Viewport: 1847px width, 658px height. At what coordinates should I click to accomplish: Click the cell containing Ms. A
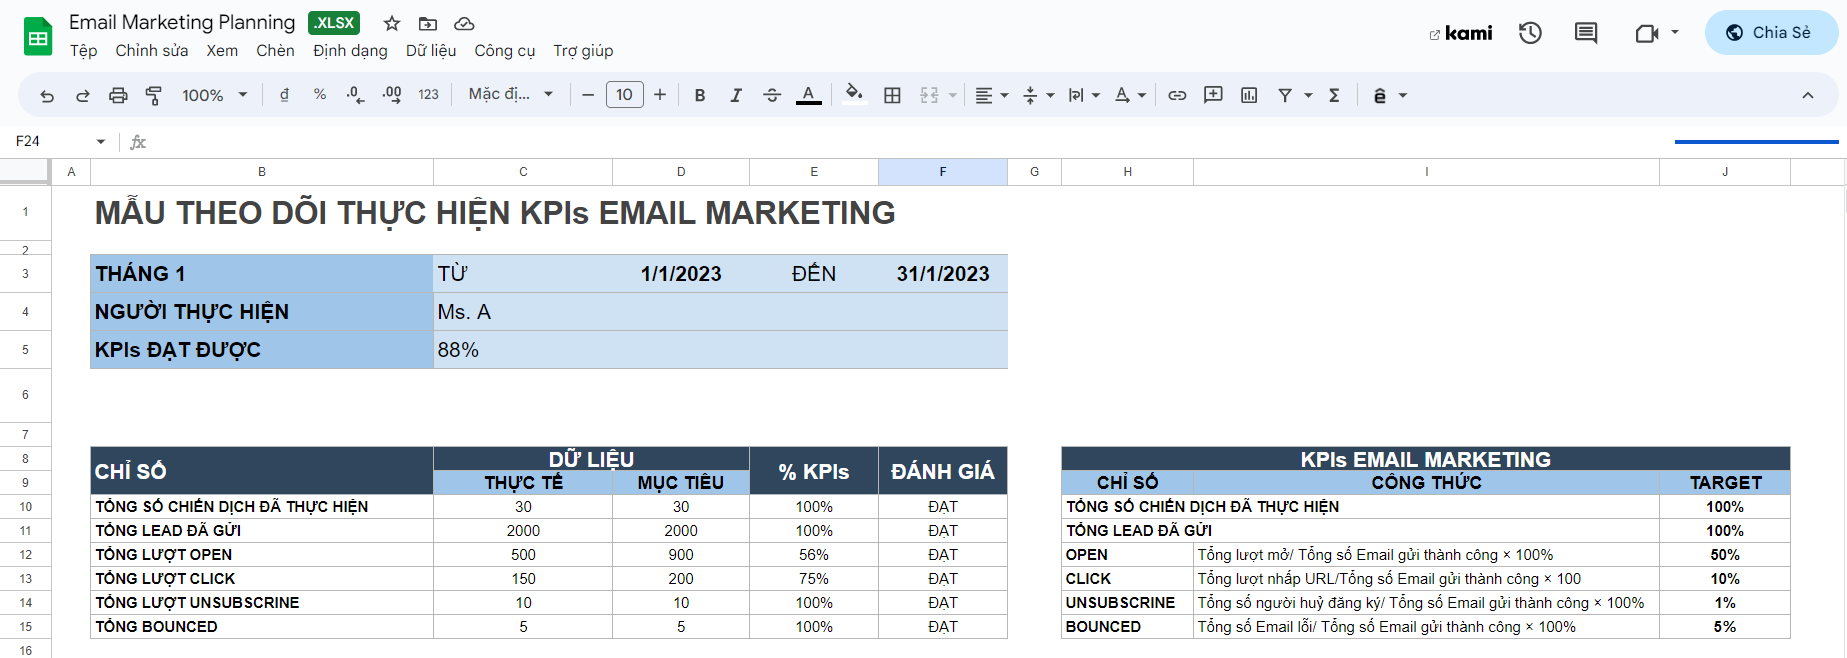pyautogui.click(x=720, y=312)
